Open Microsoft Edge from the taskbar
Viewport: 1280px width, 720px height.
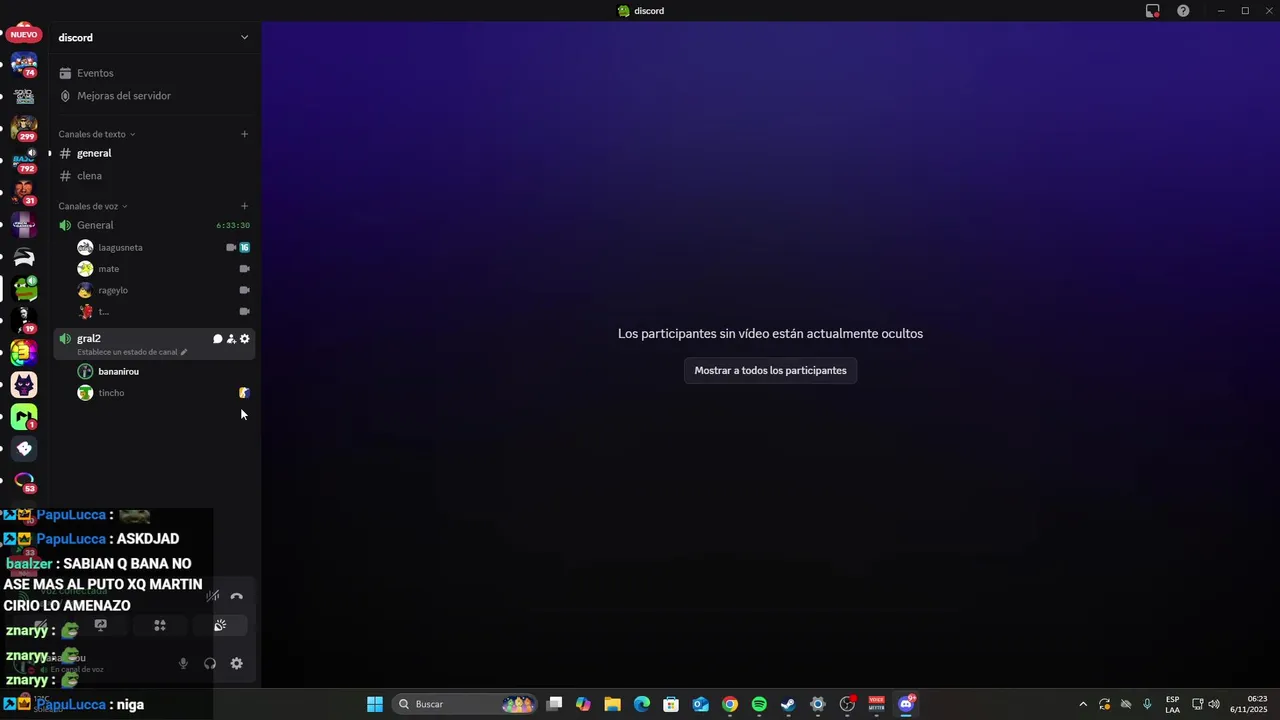click(642, 704)
